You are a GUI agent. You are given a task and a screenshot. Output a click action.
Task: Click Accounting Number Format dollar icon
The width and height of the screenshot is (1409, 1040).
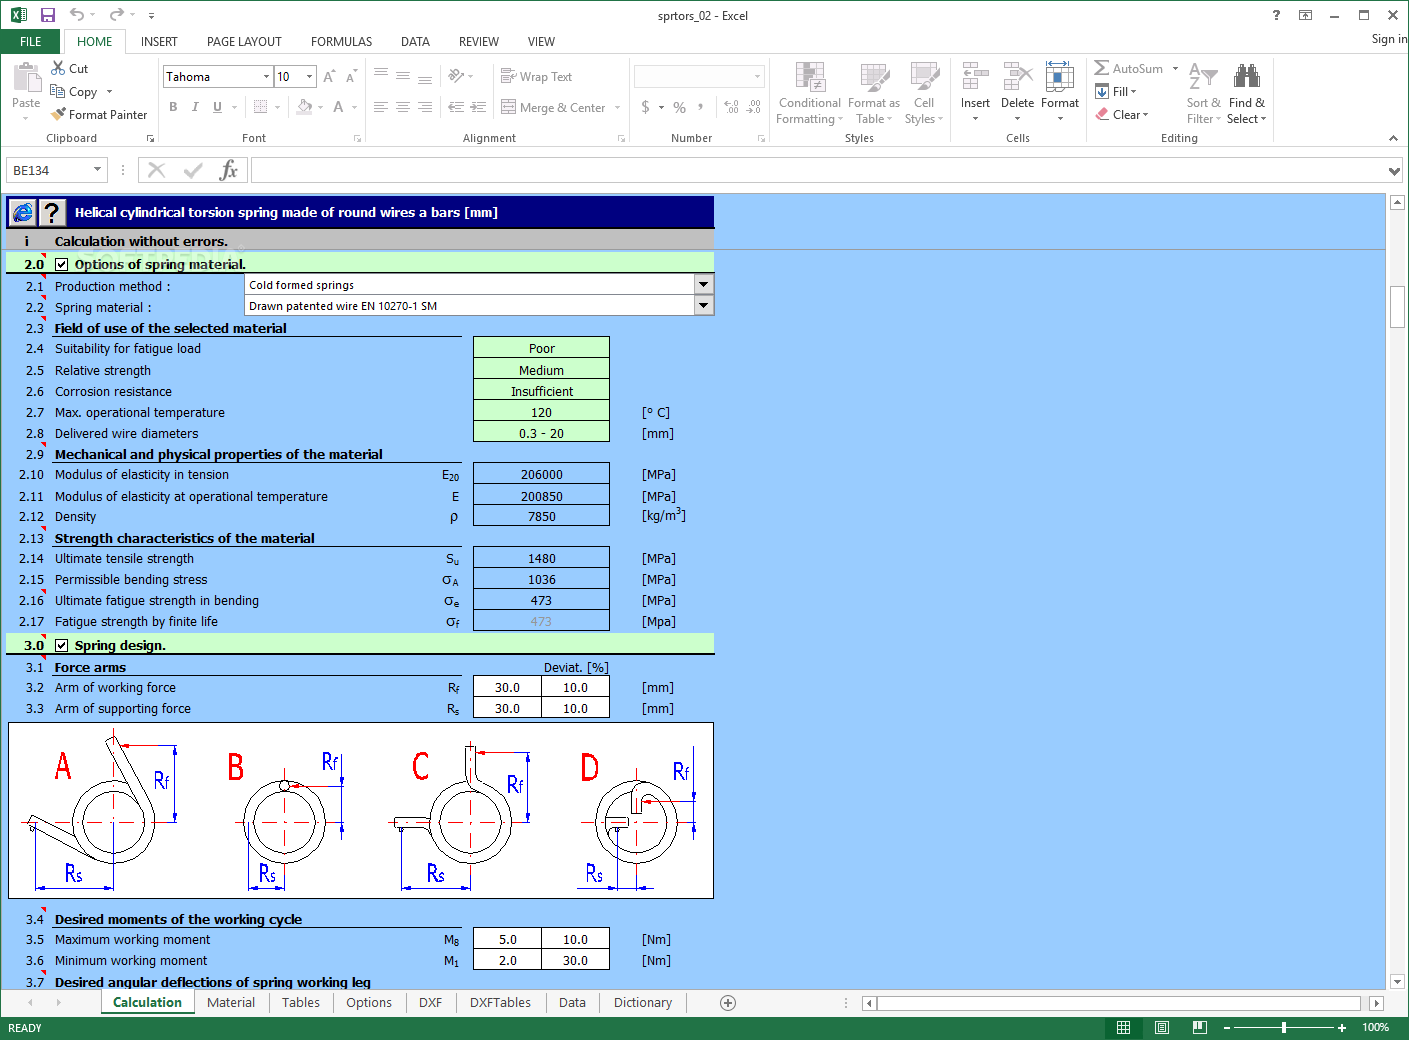click(x=646, y=107)
